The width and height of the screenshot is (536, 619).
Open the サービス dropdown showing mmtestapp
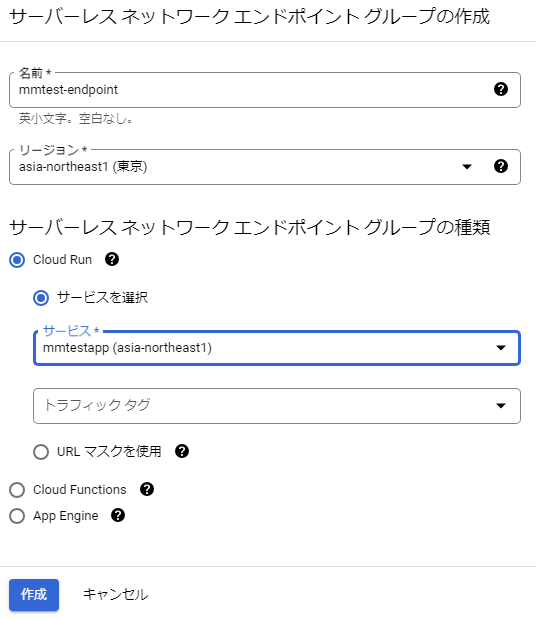click(x=277, y=348)
